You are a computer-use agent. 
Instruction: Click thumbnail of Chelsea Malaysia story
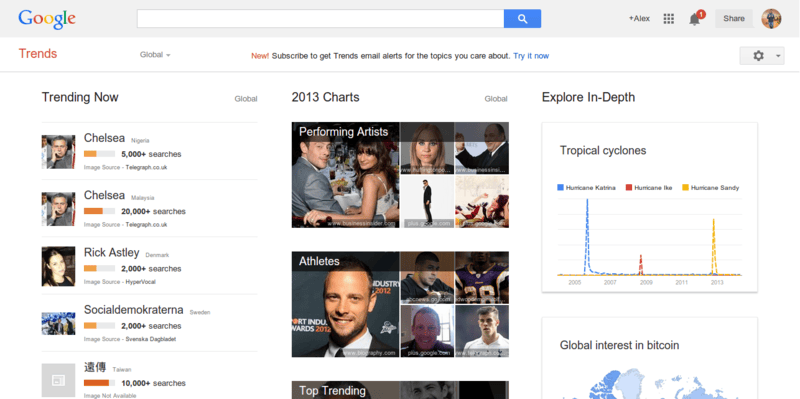pyautogui.click(x=58, y=209)
